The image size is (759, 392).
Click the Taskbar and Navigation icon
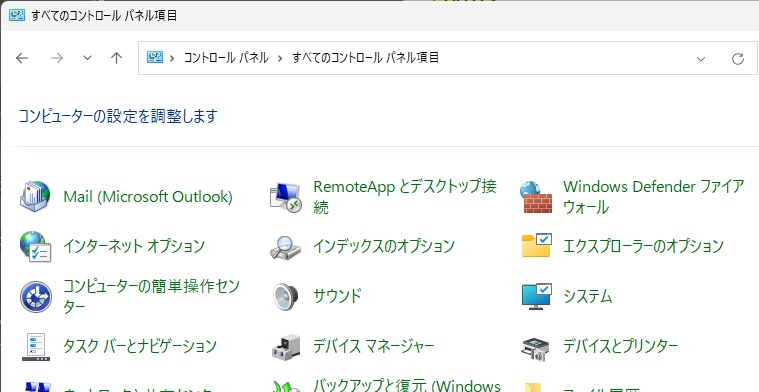point(36,347)
